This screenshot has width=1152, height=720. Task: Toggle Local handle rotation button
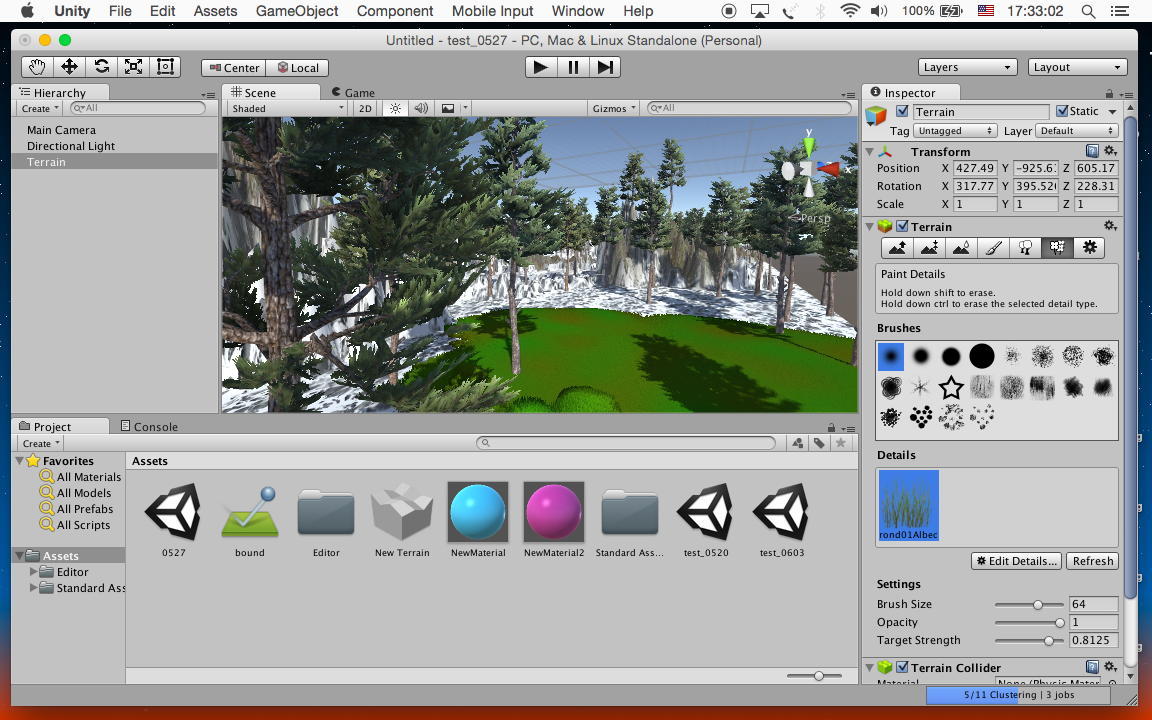coord(298,68)
